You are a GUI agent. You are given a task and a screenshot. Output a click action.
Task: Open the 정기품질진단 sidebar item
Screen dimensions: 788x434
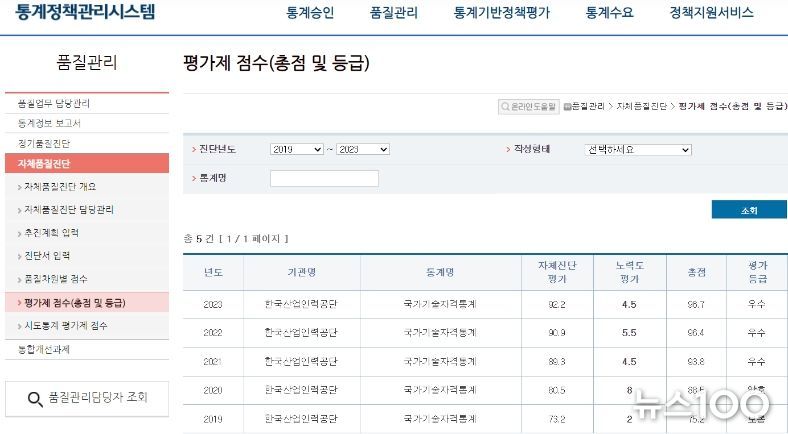point(44,144)
